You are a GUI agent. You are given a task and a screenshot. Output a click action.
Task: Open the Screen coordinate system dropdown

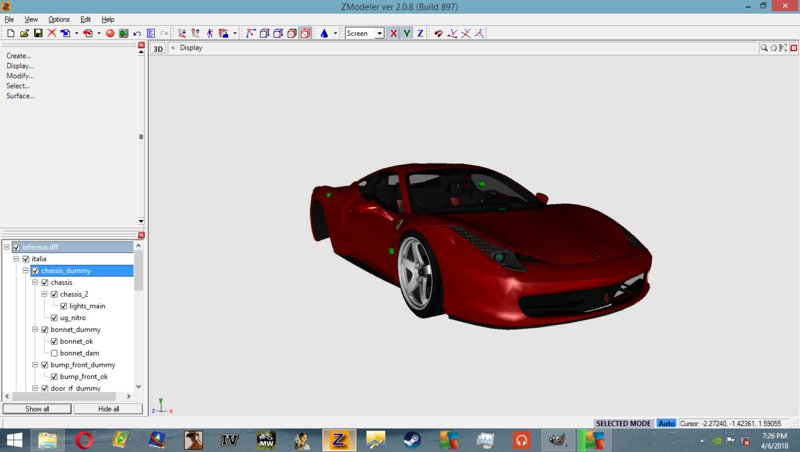point(380,33)
